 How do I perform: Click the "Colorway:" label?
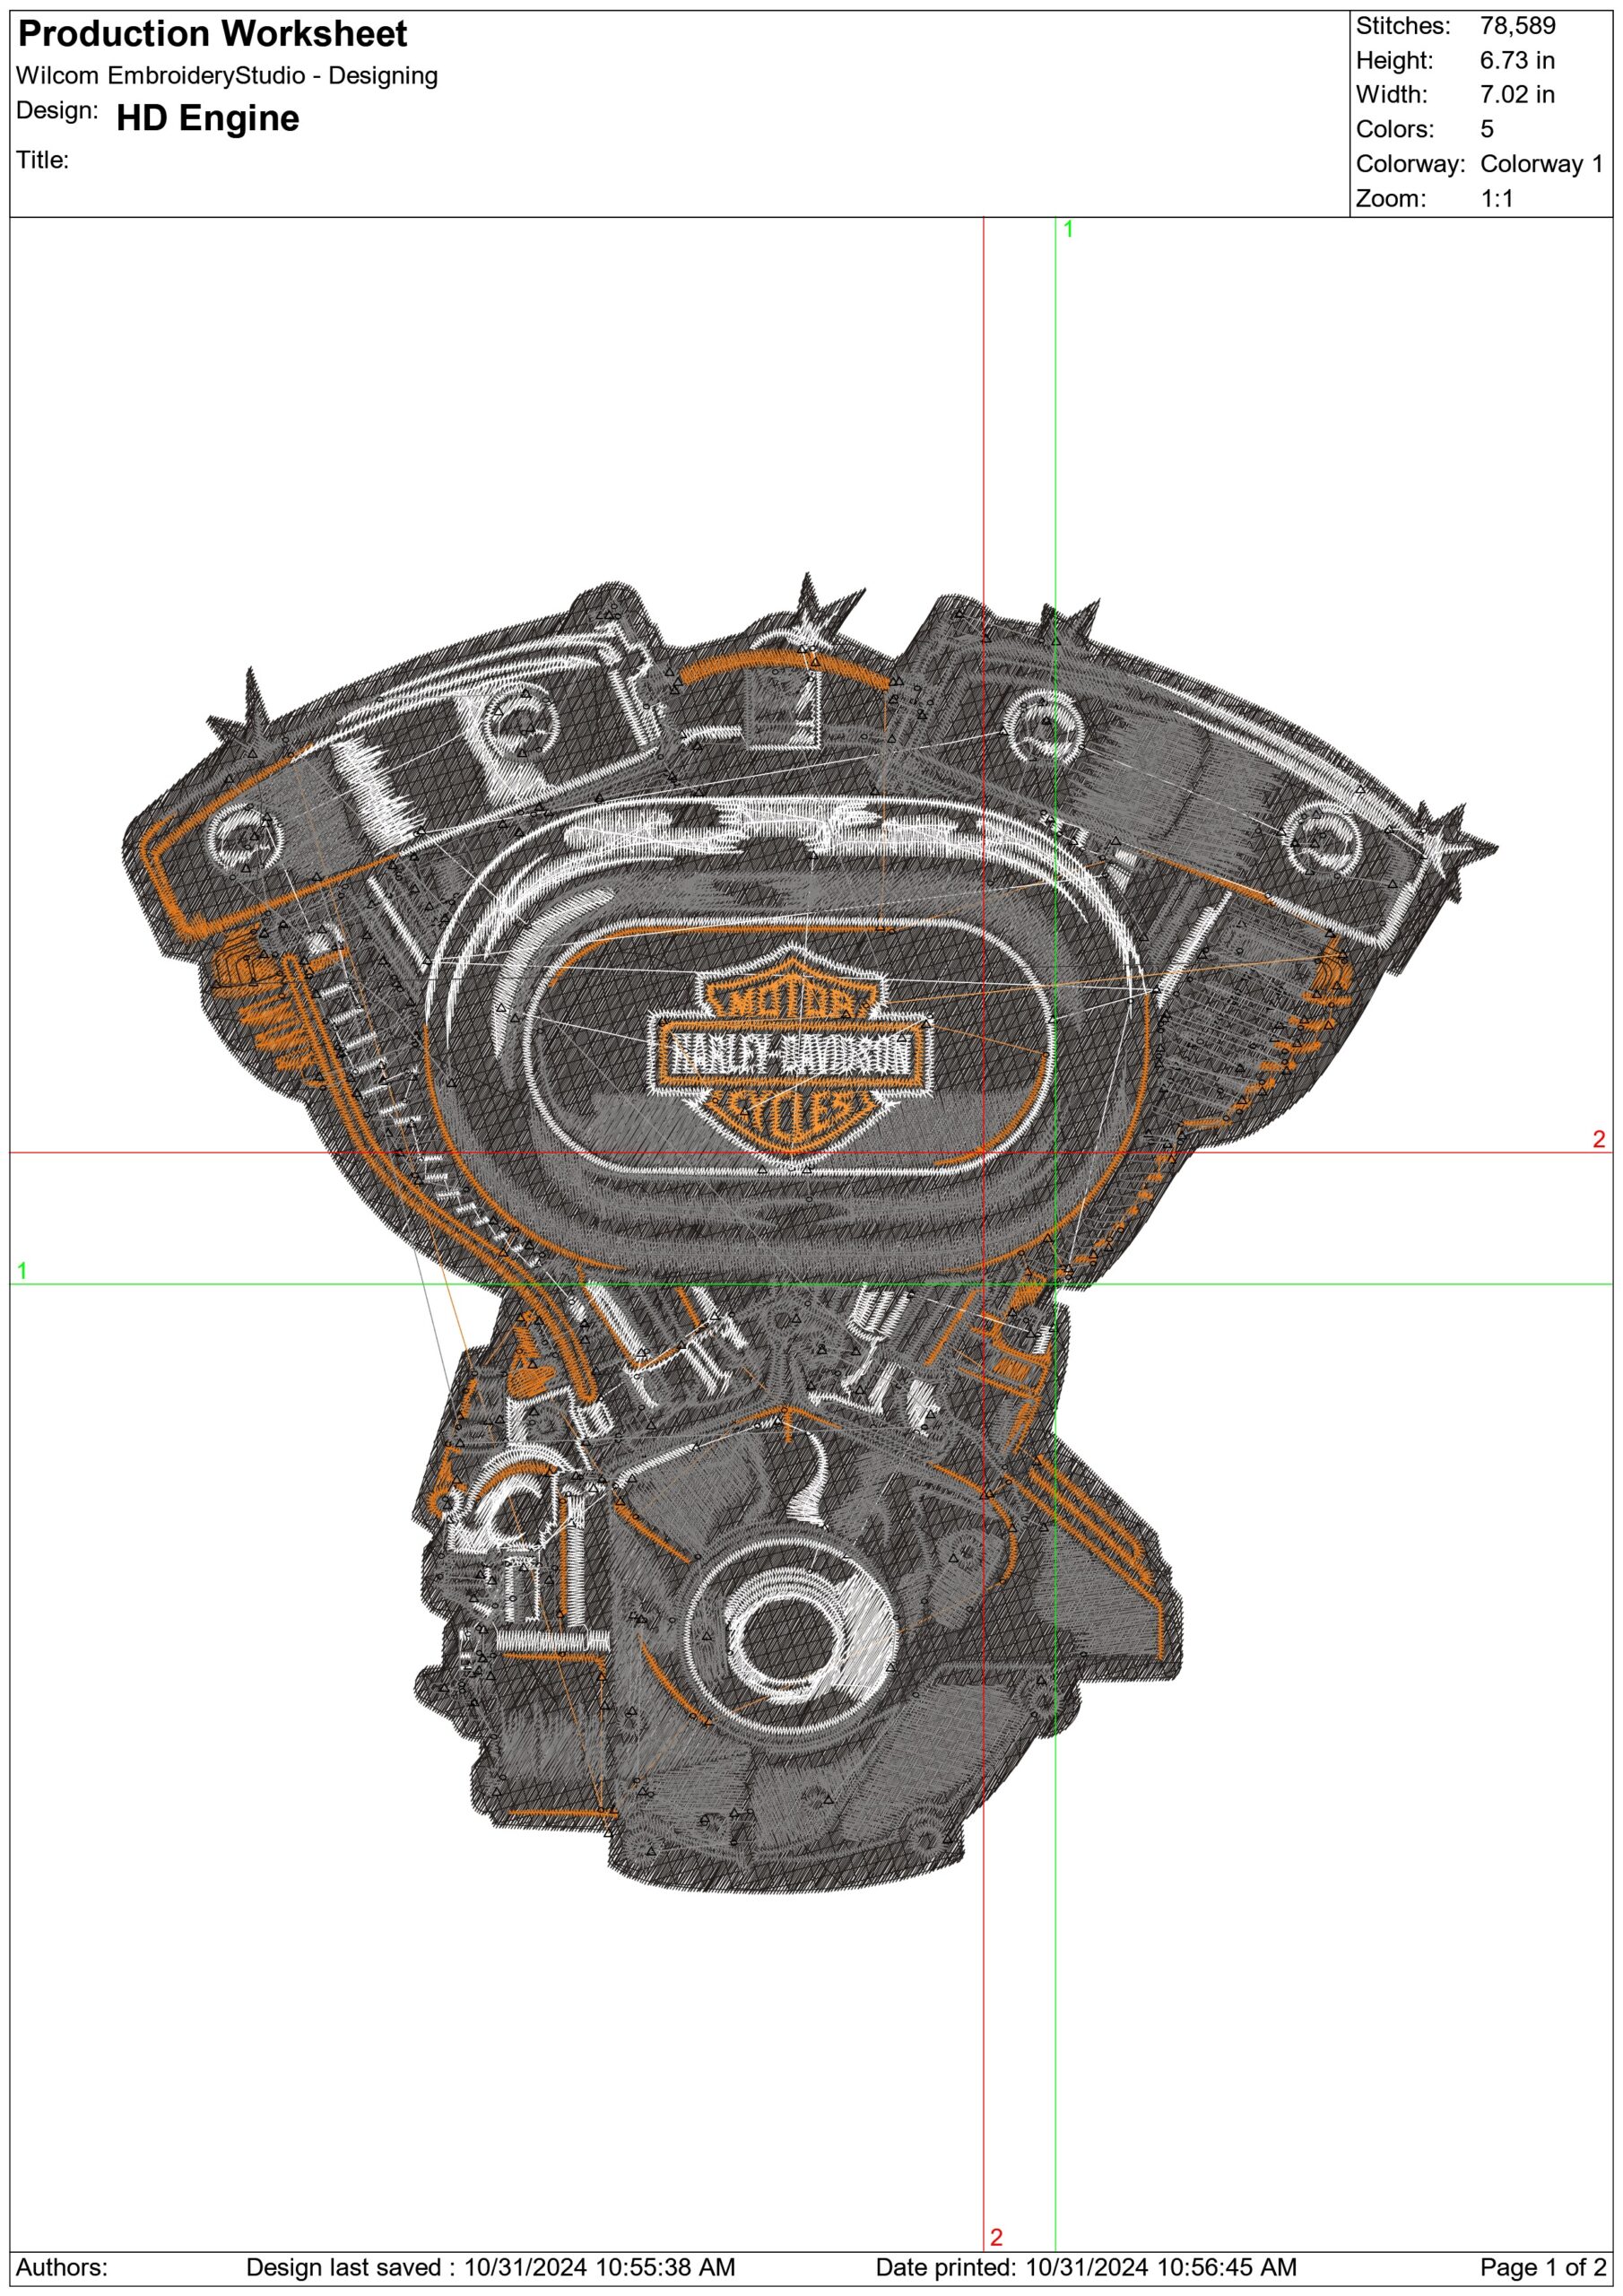(1411, 164)
